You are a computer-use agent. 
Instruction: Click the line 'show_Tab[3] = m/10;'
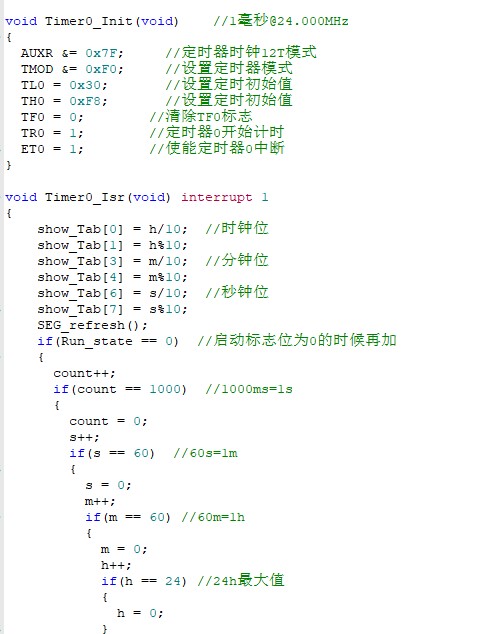112,261
